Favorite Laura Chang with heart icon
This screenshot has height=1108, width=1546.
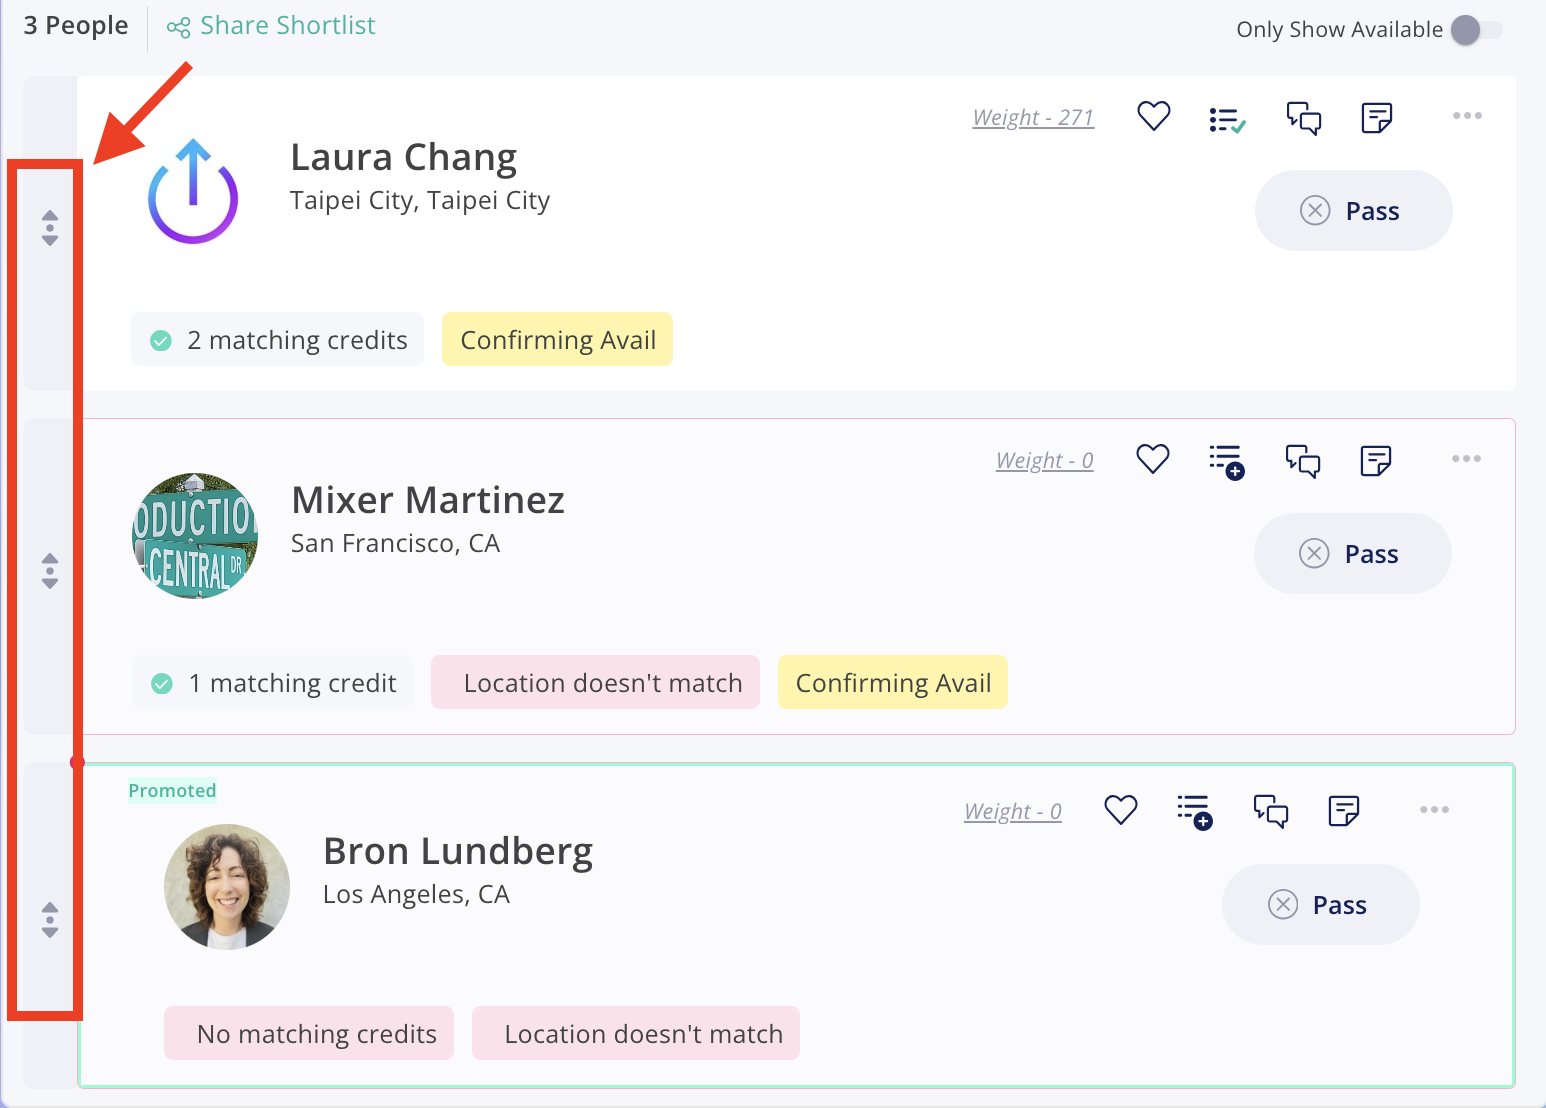coord(1154,117)
